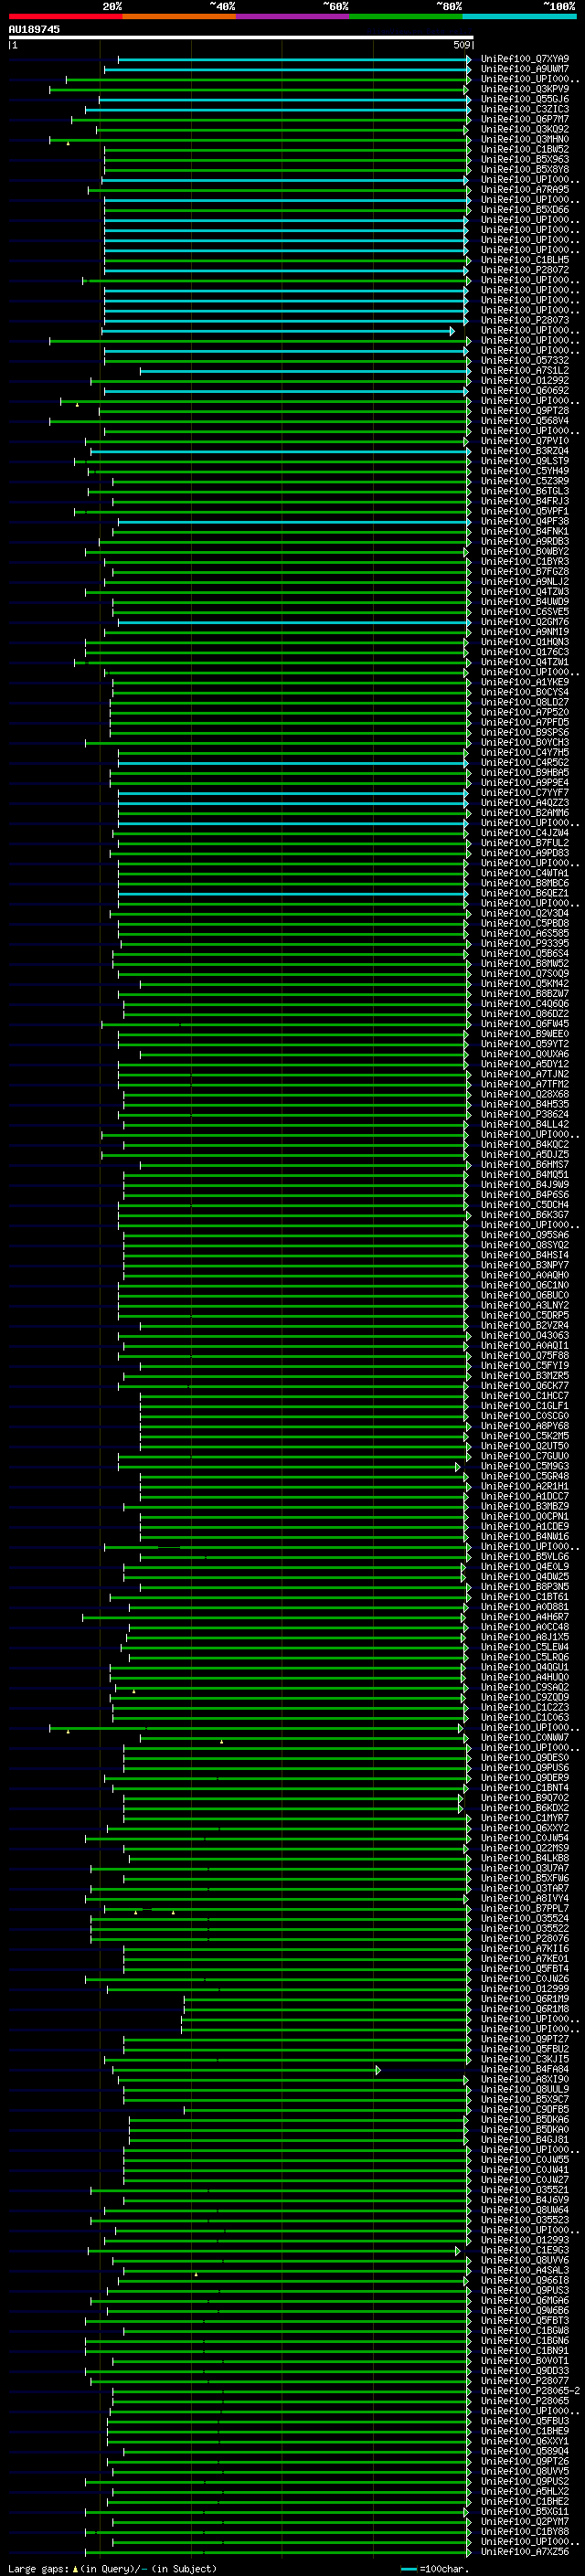Click the UniRef100_P38624 label

pos(525,1114)
